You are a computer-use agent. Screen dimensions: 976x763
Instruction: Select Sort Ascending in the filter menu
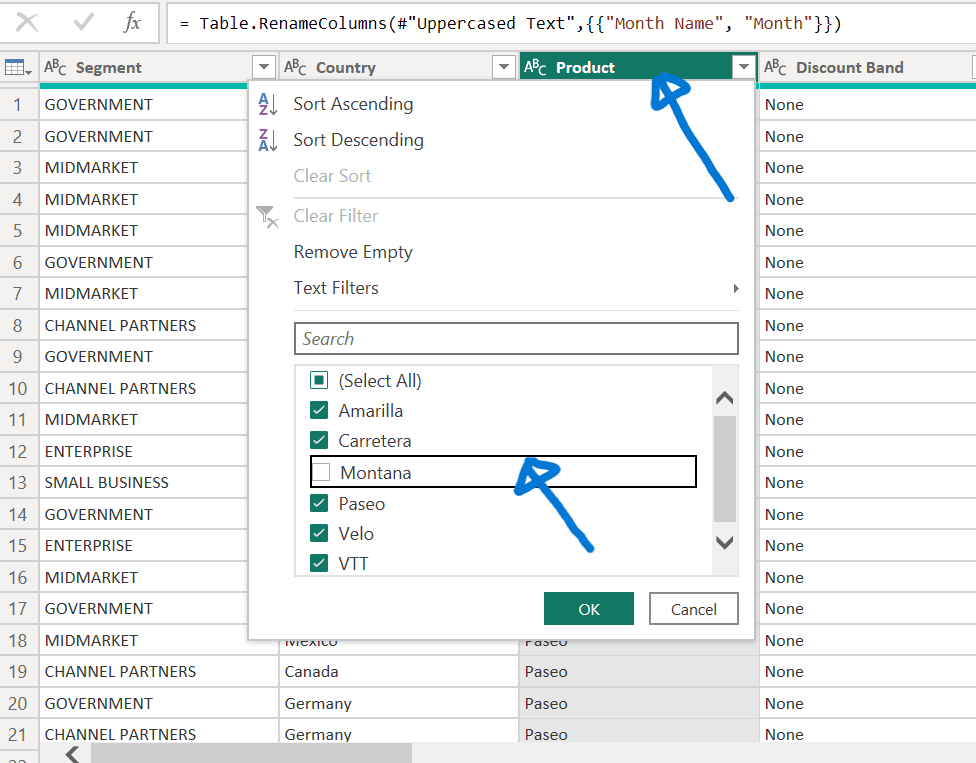pos(352,103)
